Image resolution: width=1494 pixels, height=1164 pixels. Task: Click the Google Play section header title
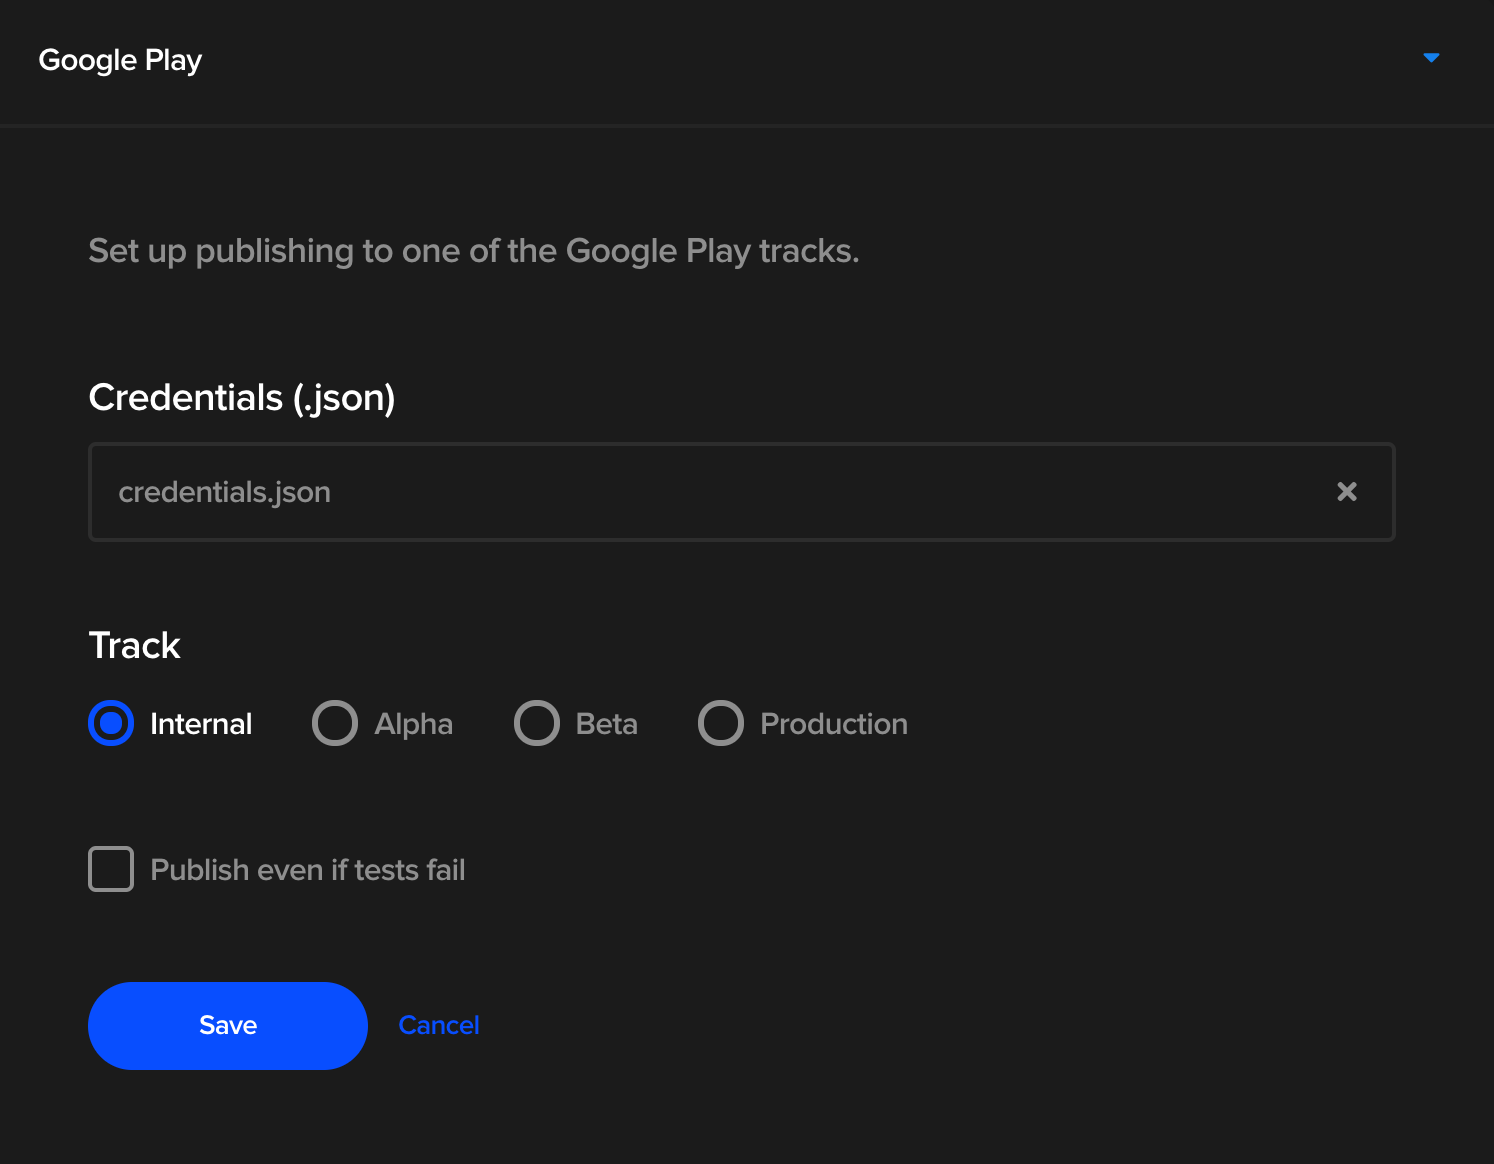(x=120, y=61)
